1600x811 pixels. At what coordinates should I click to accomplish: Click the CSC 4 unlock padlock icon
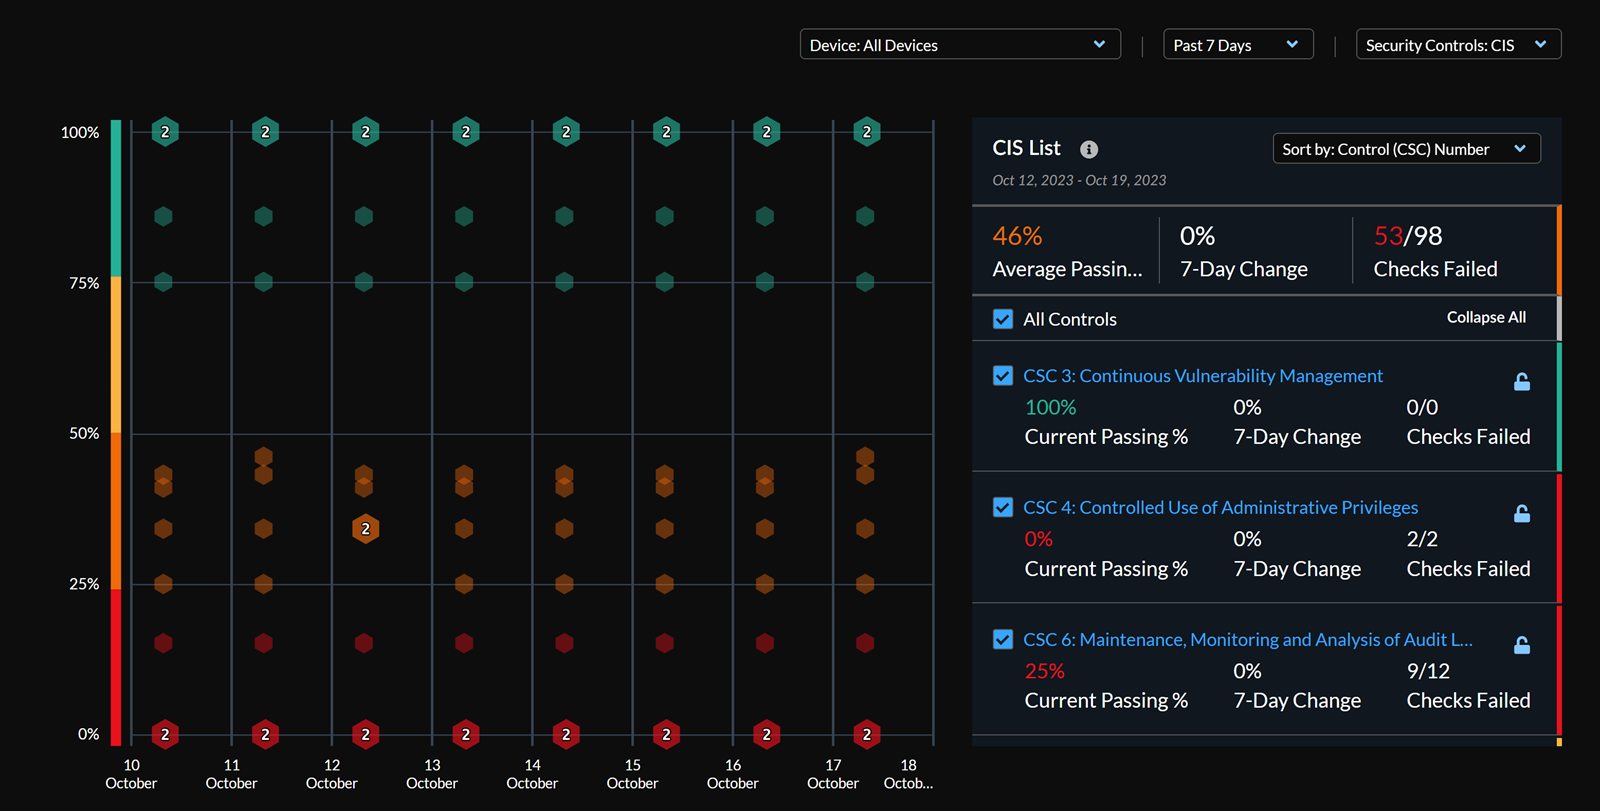1521,514
